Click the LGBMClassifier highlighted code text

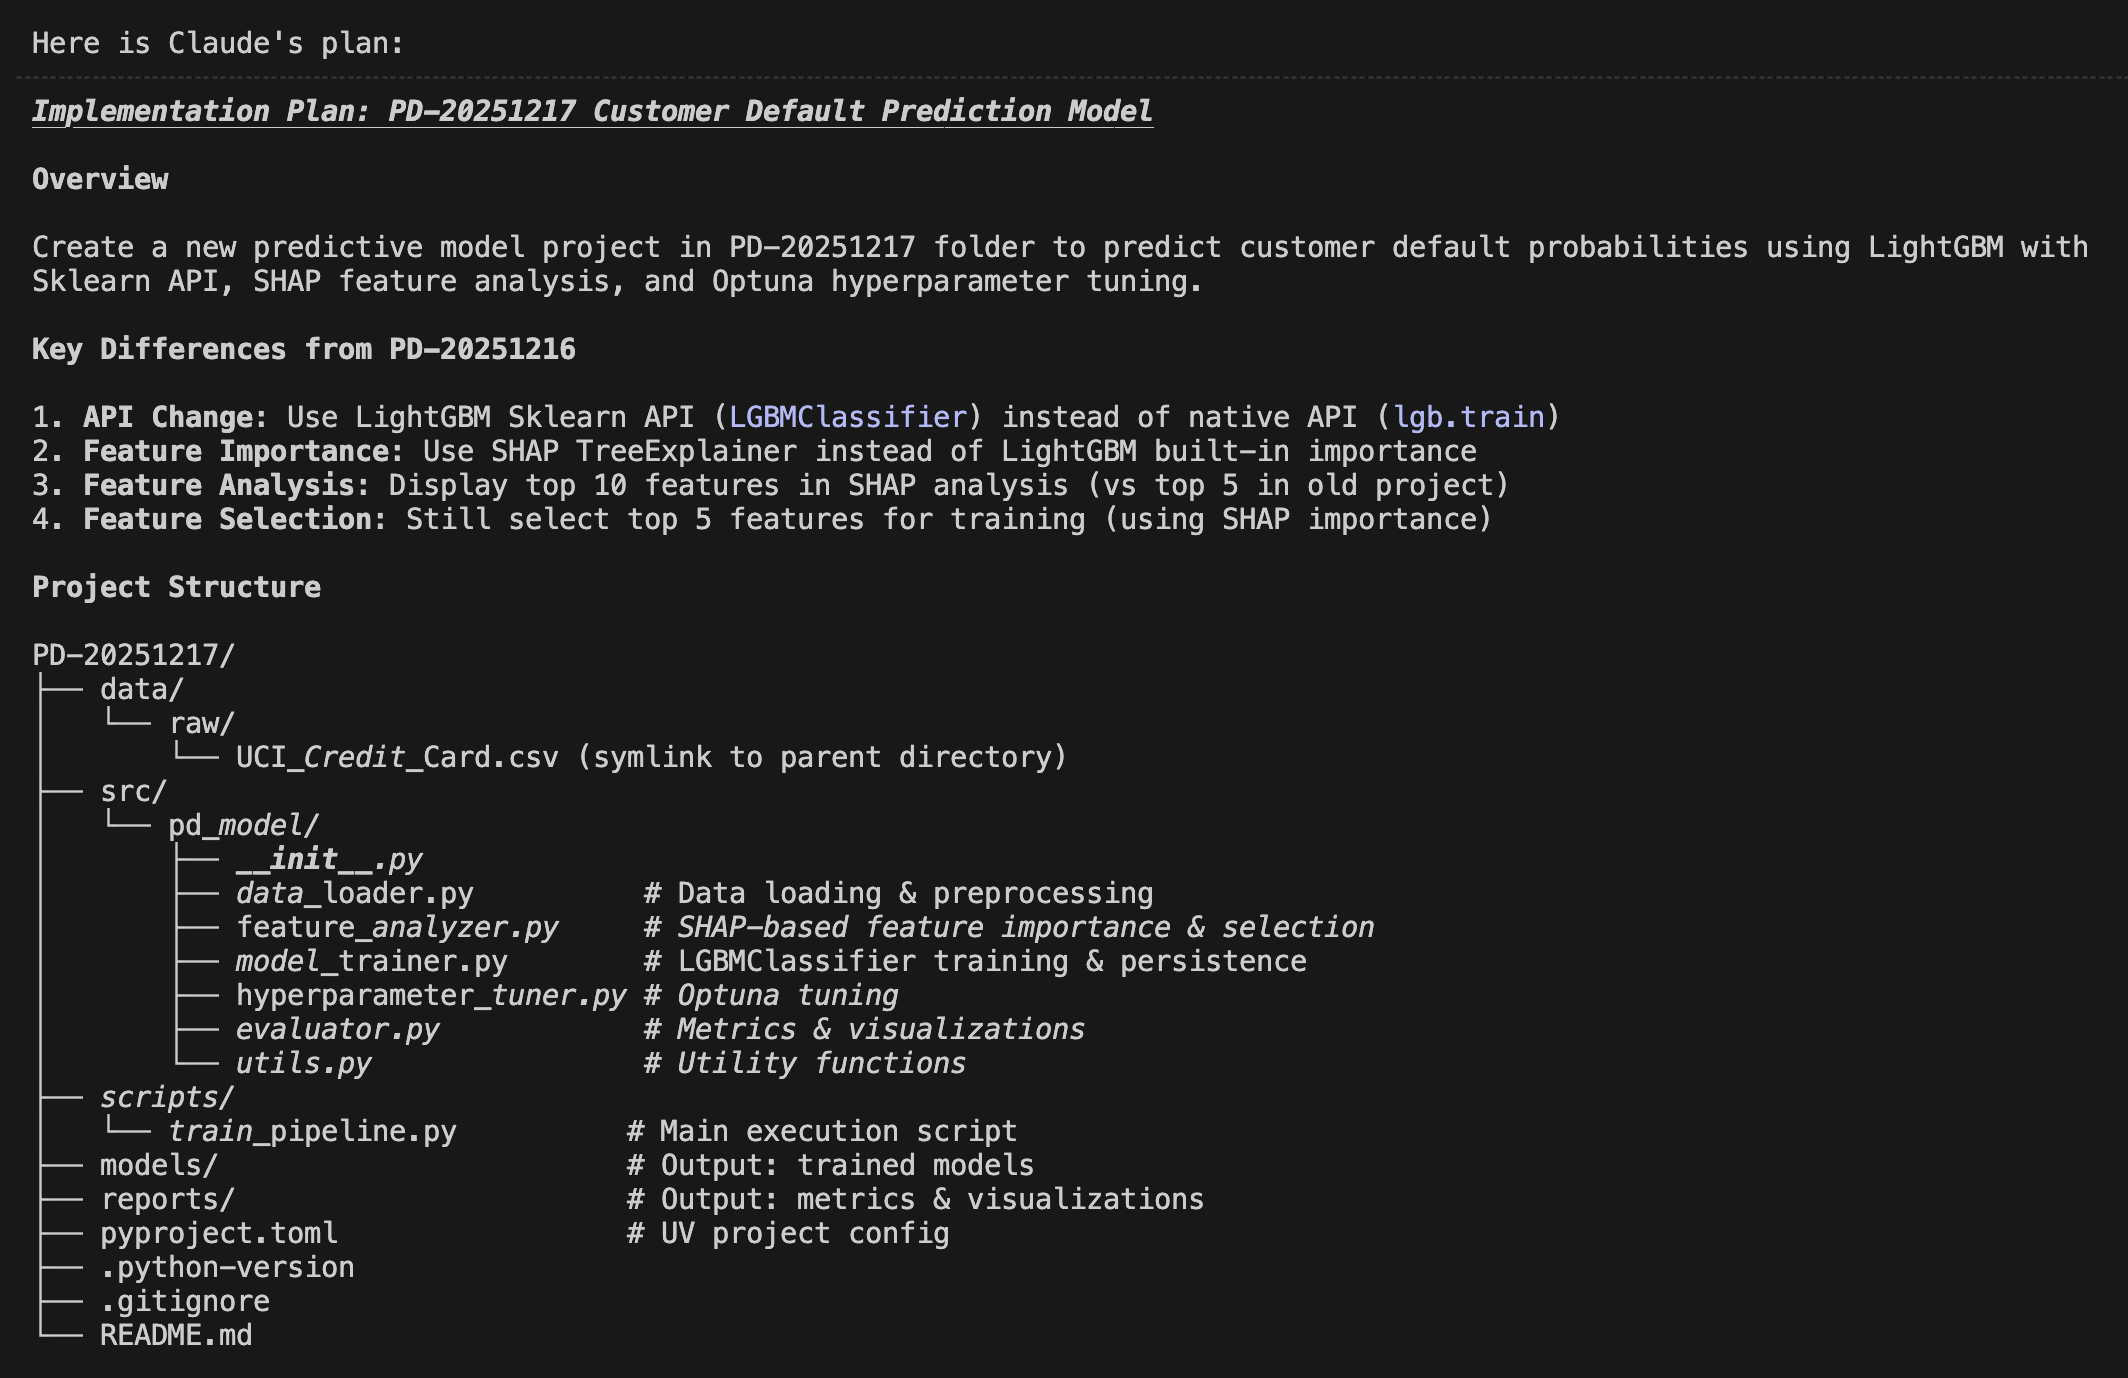coord(848,417)
